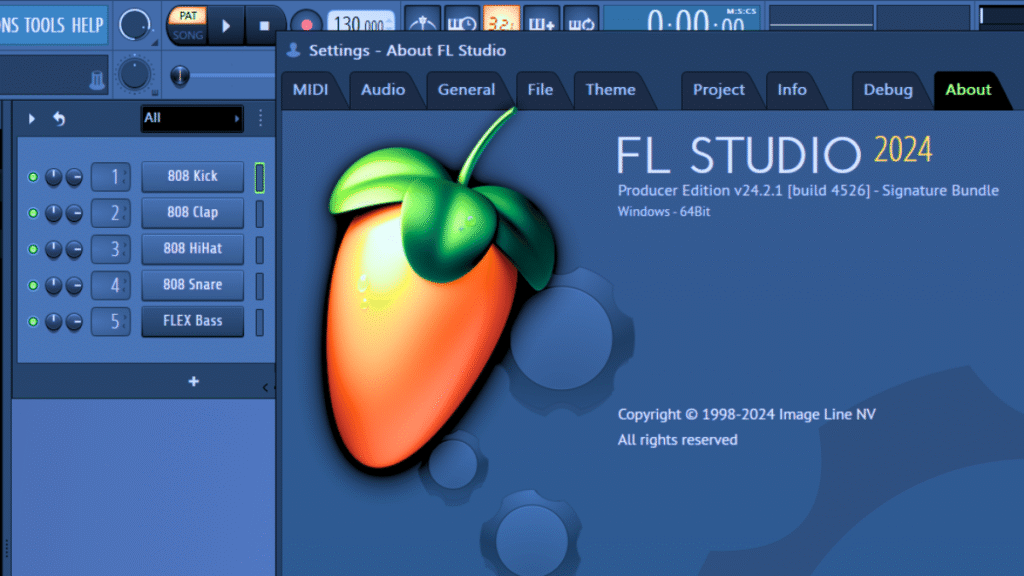The width and height of the screenshot is (1024, 576).
Task: Arm the record button
Action: (x=306, y=24)
